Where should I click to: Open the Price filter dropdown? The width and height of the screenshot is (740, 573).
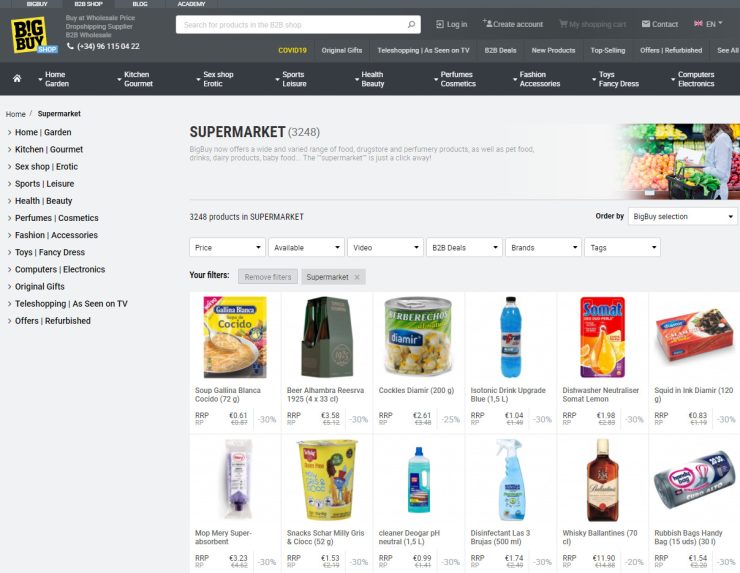(x=227, y=247)
